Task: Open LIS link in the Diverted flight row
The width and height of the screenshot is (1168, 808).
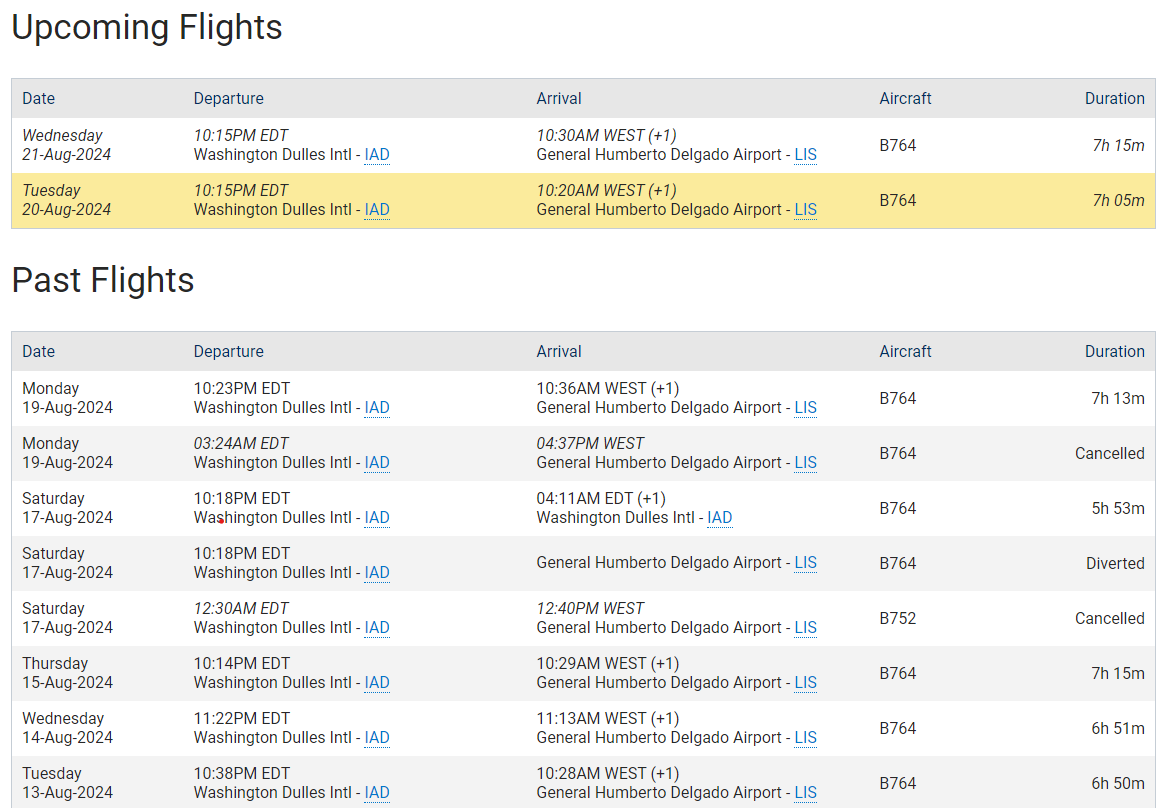Action: pyautogui.click(x=805, y=563)
